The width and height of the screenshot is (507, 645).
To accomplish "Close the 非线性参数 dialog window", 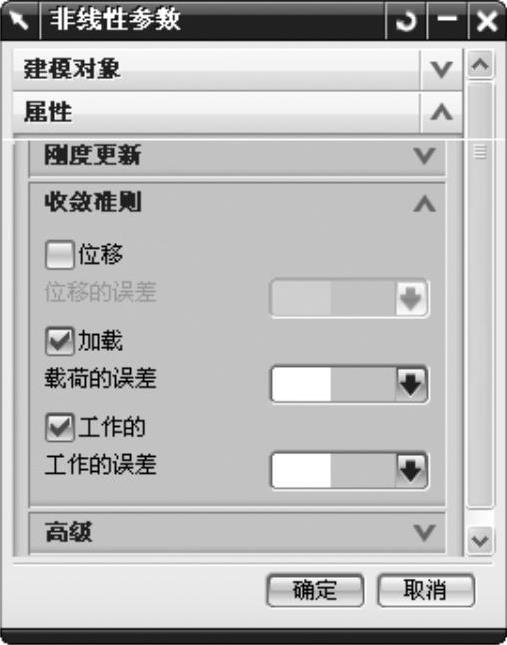I will pyautogui.click(x=487, y=21).
